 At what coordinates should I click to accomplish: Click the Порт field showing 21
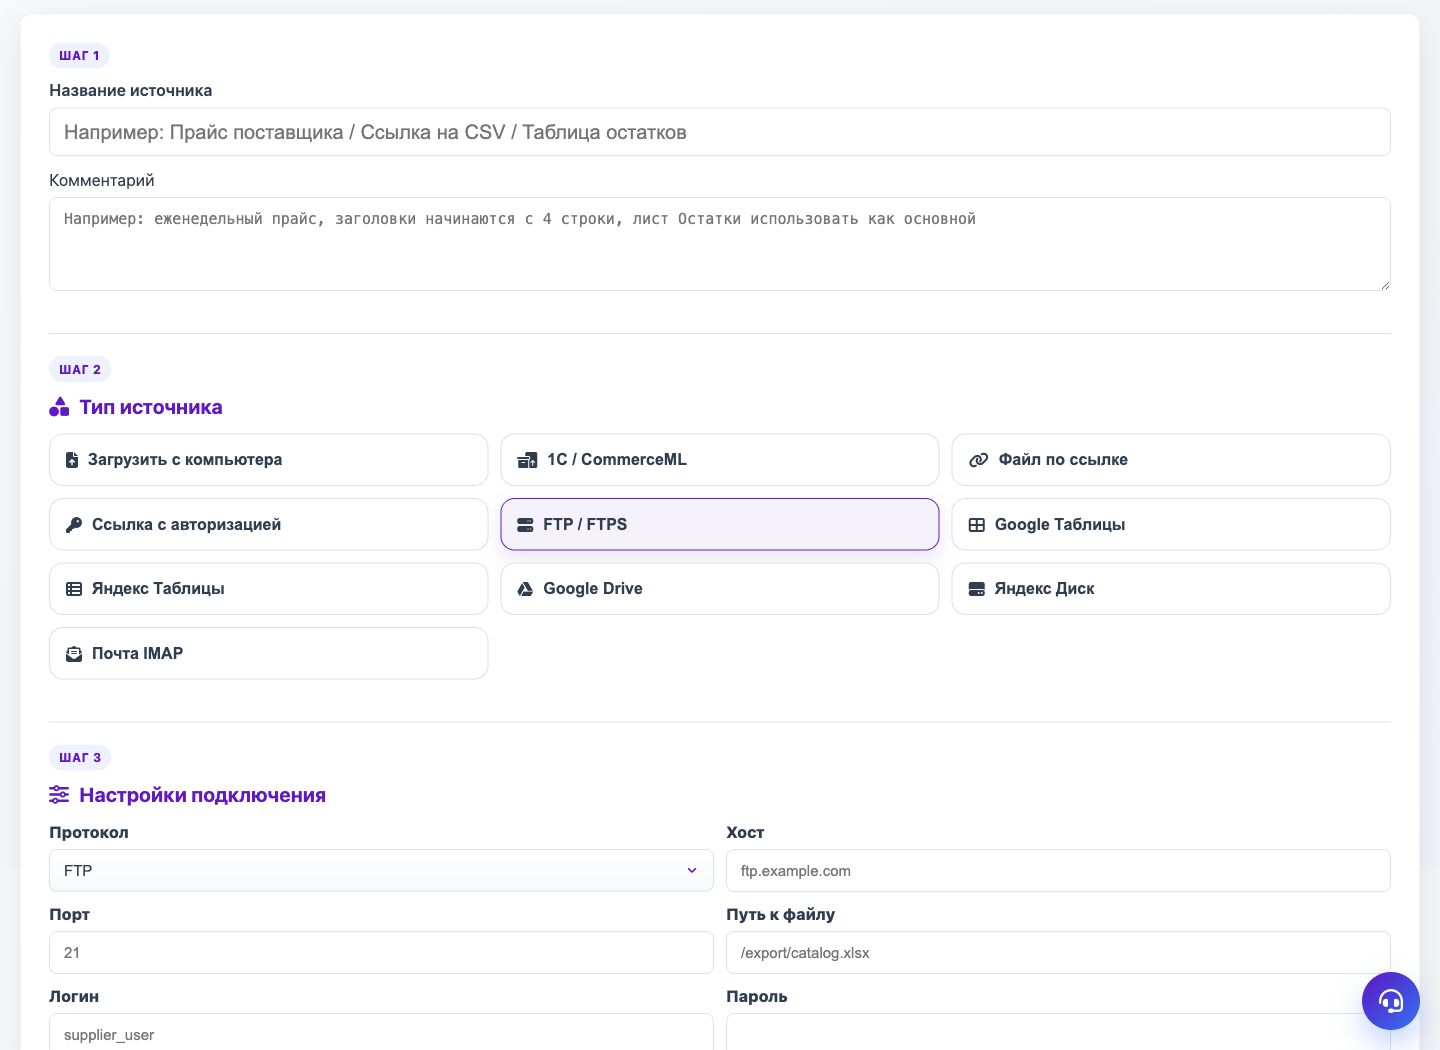[381, 953]
